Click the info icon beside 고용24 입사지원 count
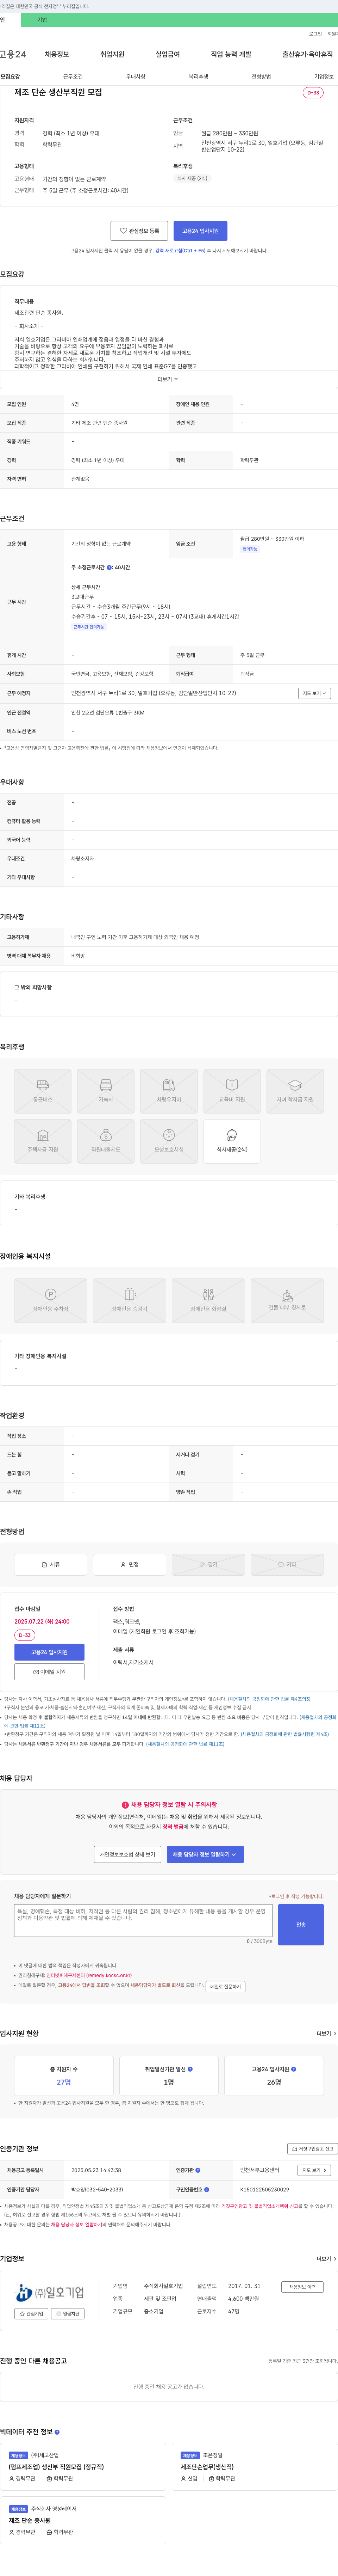Viewport: 338px width, 2576px height. click(x=293, y=2069)
